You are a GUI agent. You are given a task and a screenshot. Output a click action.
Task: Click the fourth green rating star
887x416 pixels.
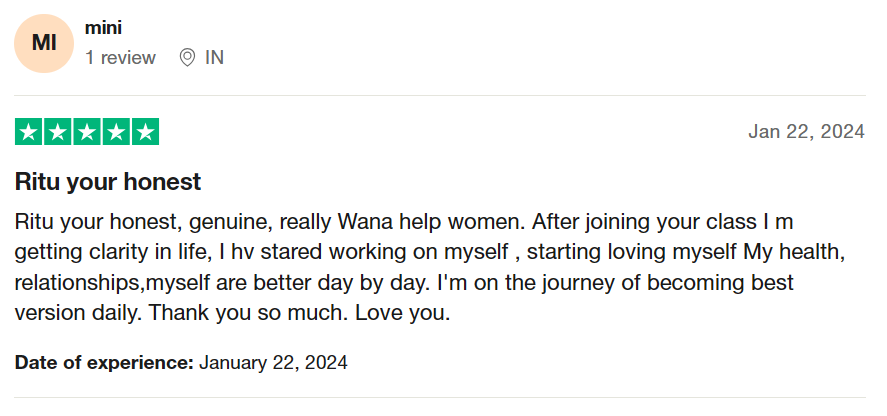116,132
